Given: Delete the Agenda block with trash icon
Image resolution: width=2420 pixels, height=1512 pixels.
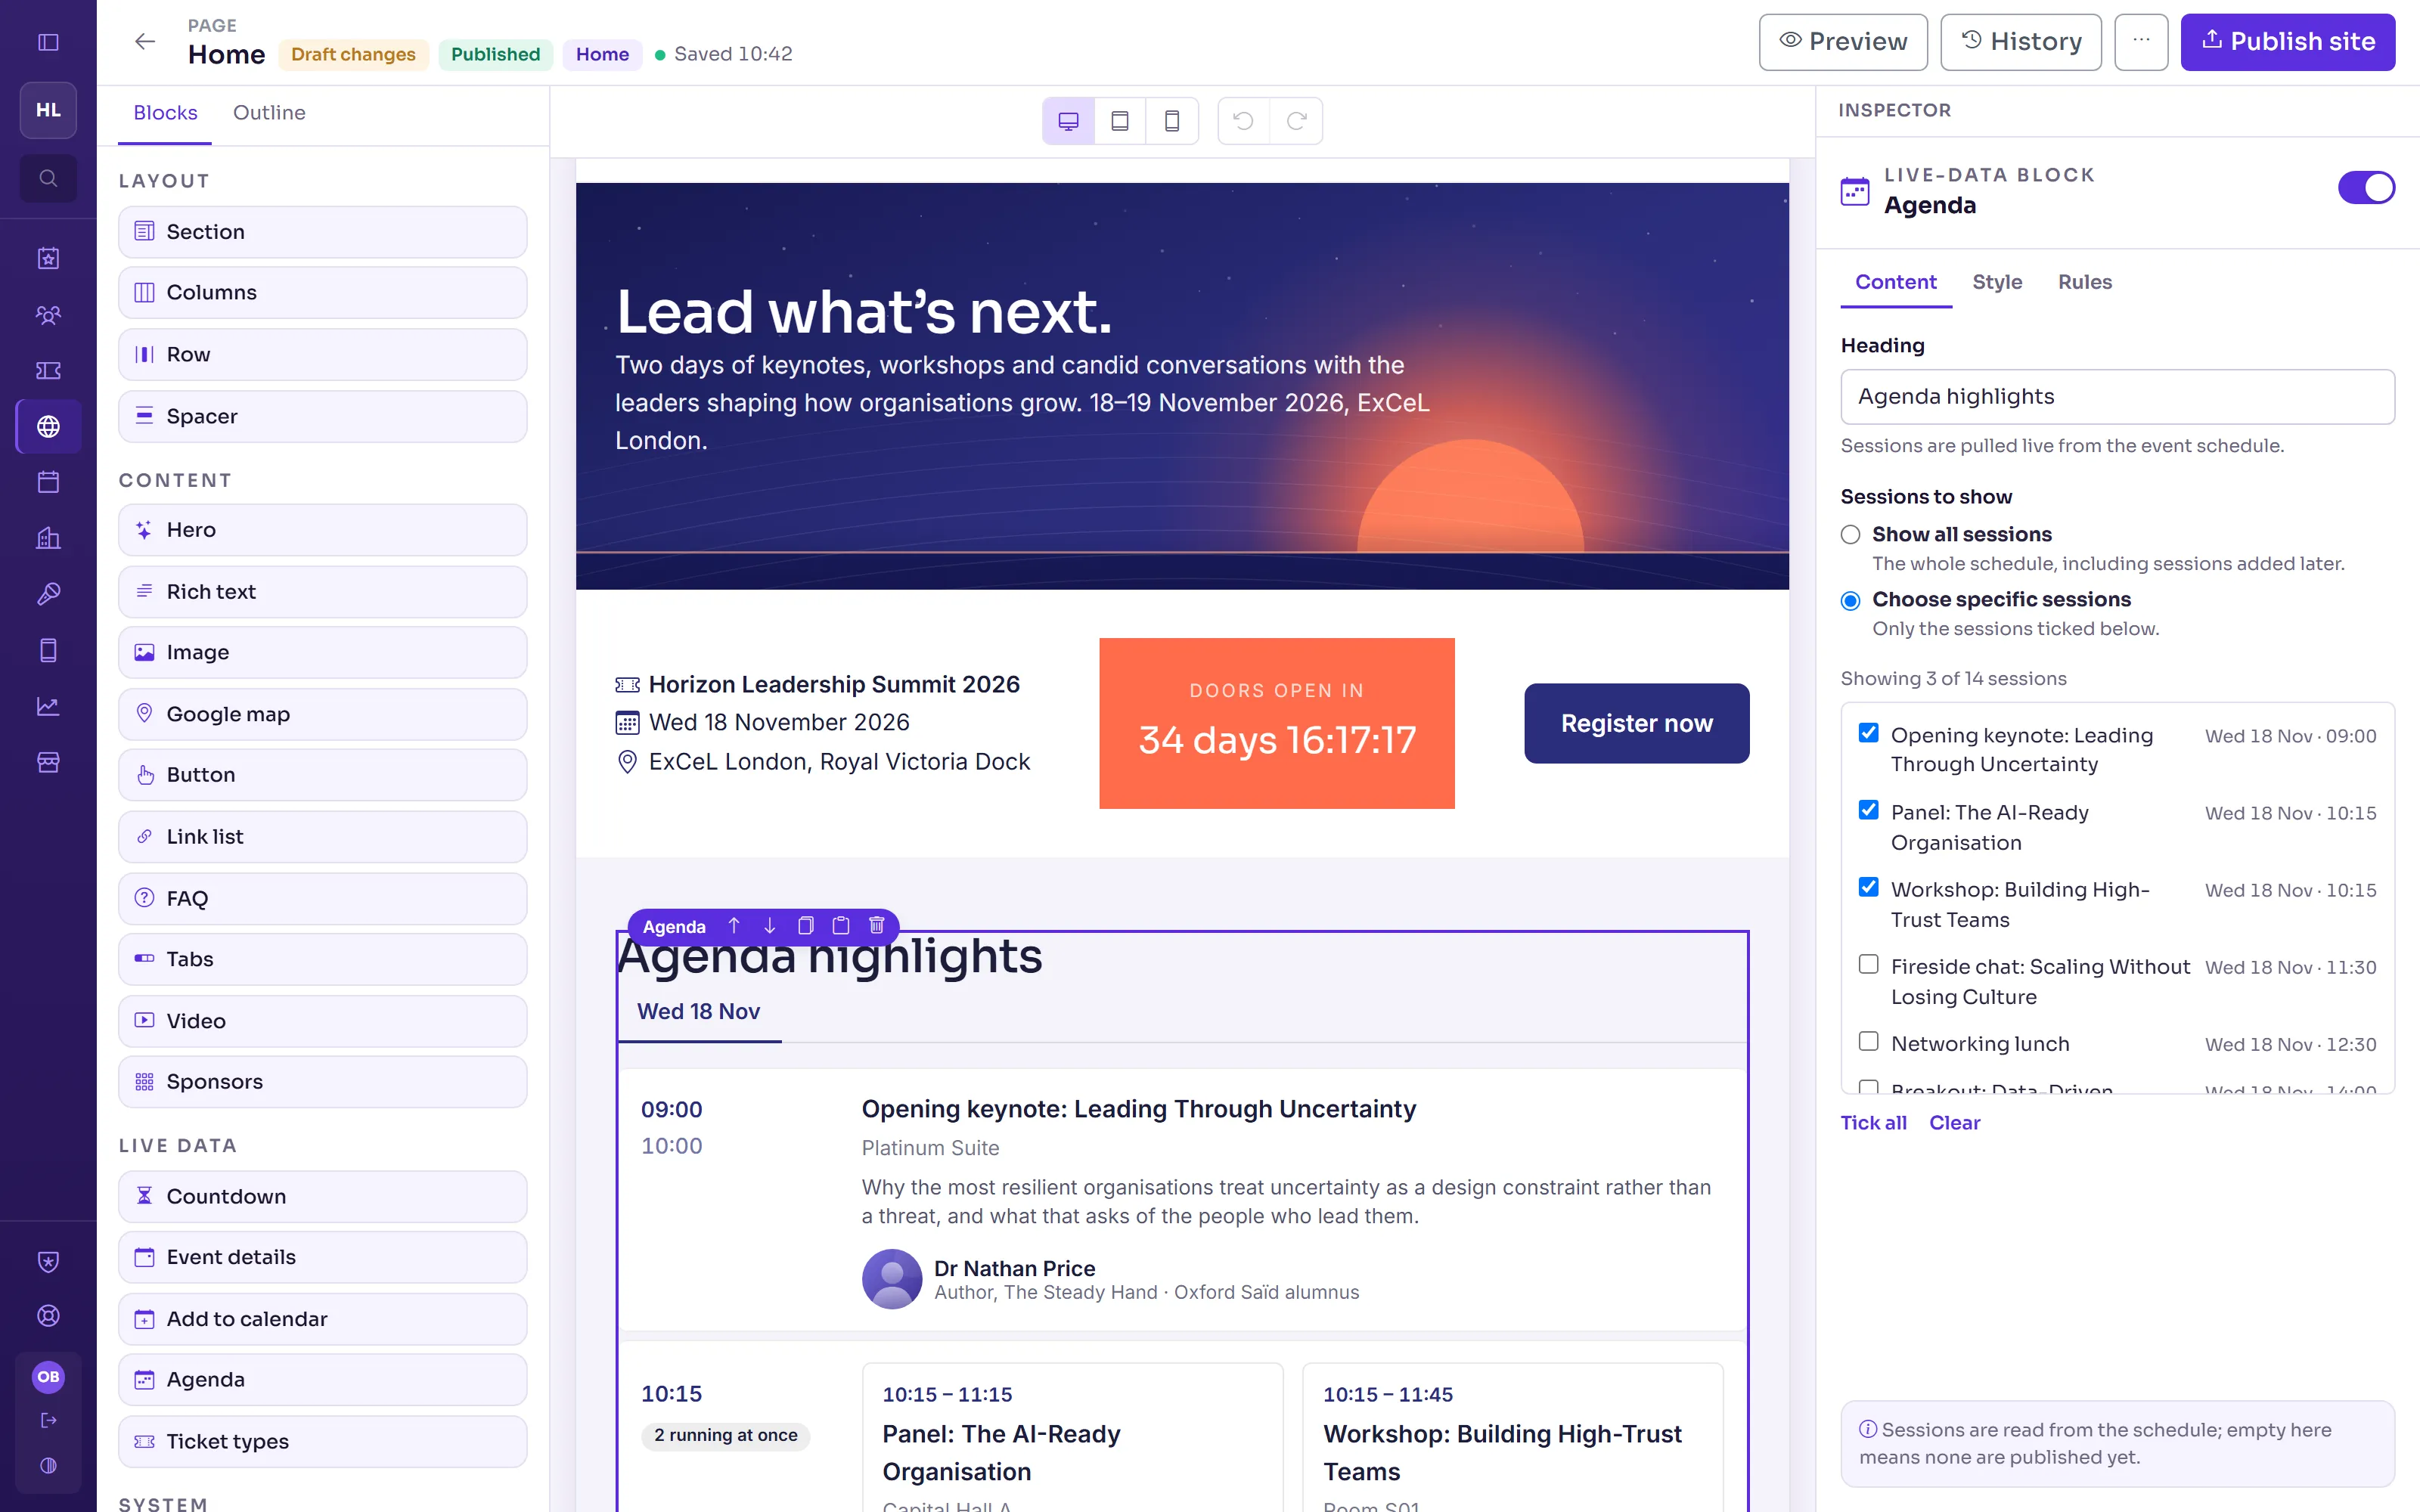Looking at the screenshot, I should [x=876, y=926].
